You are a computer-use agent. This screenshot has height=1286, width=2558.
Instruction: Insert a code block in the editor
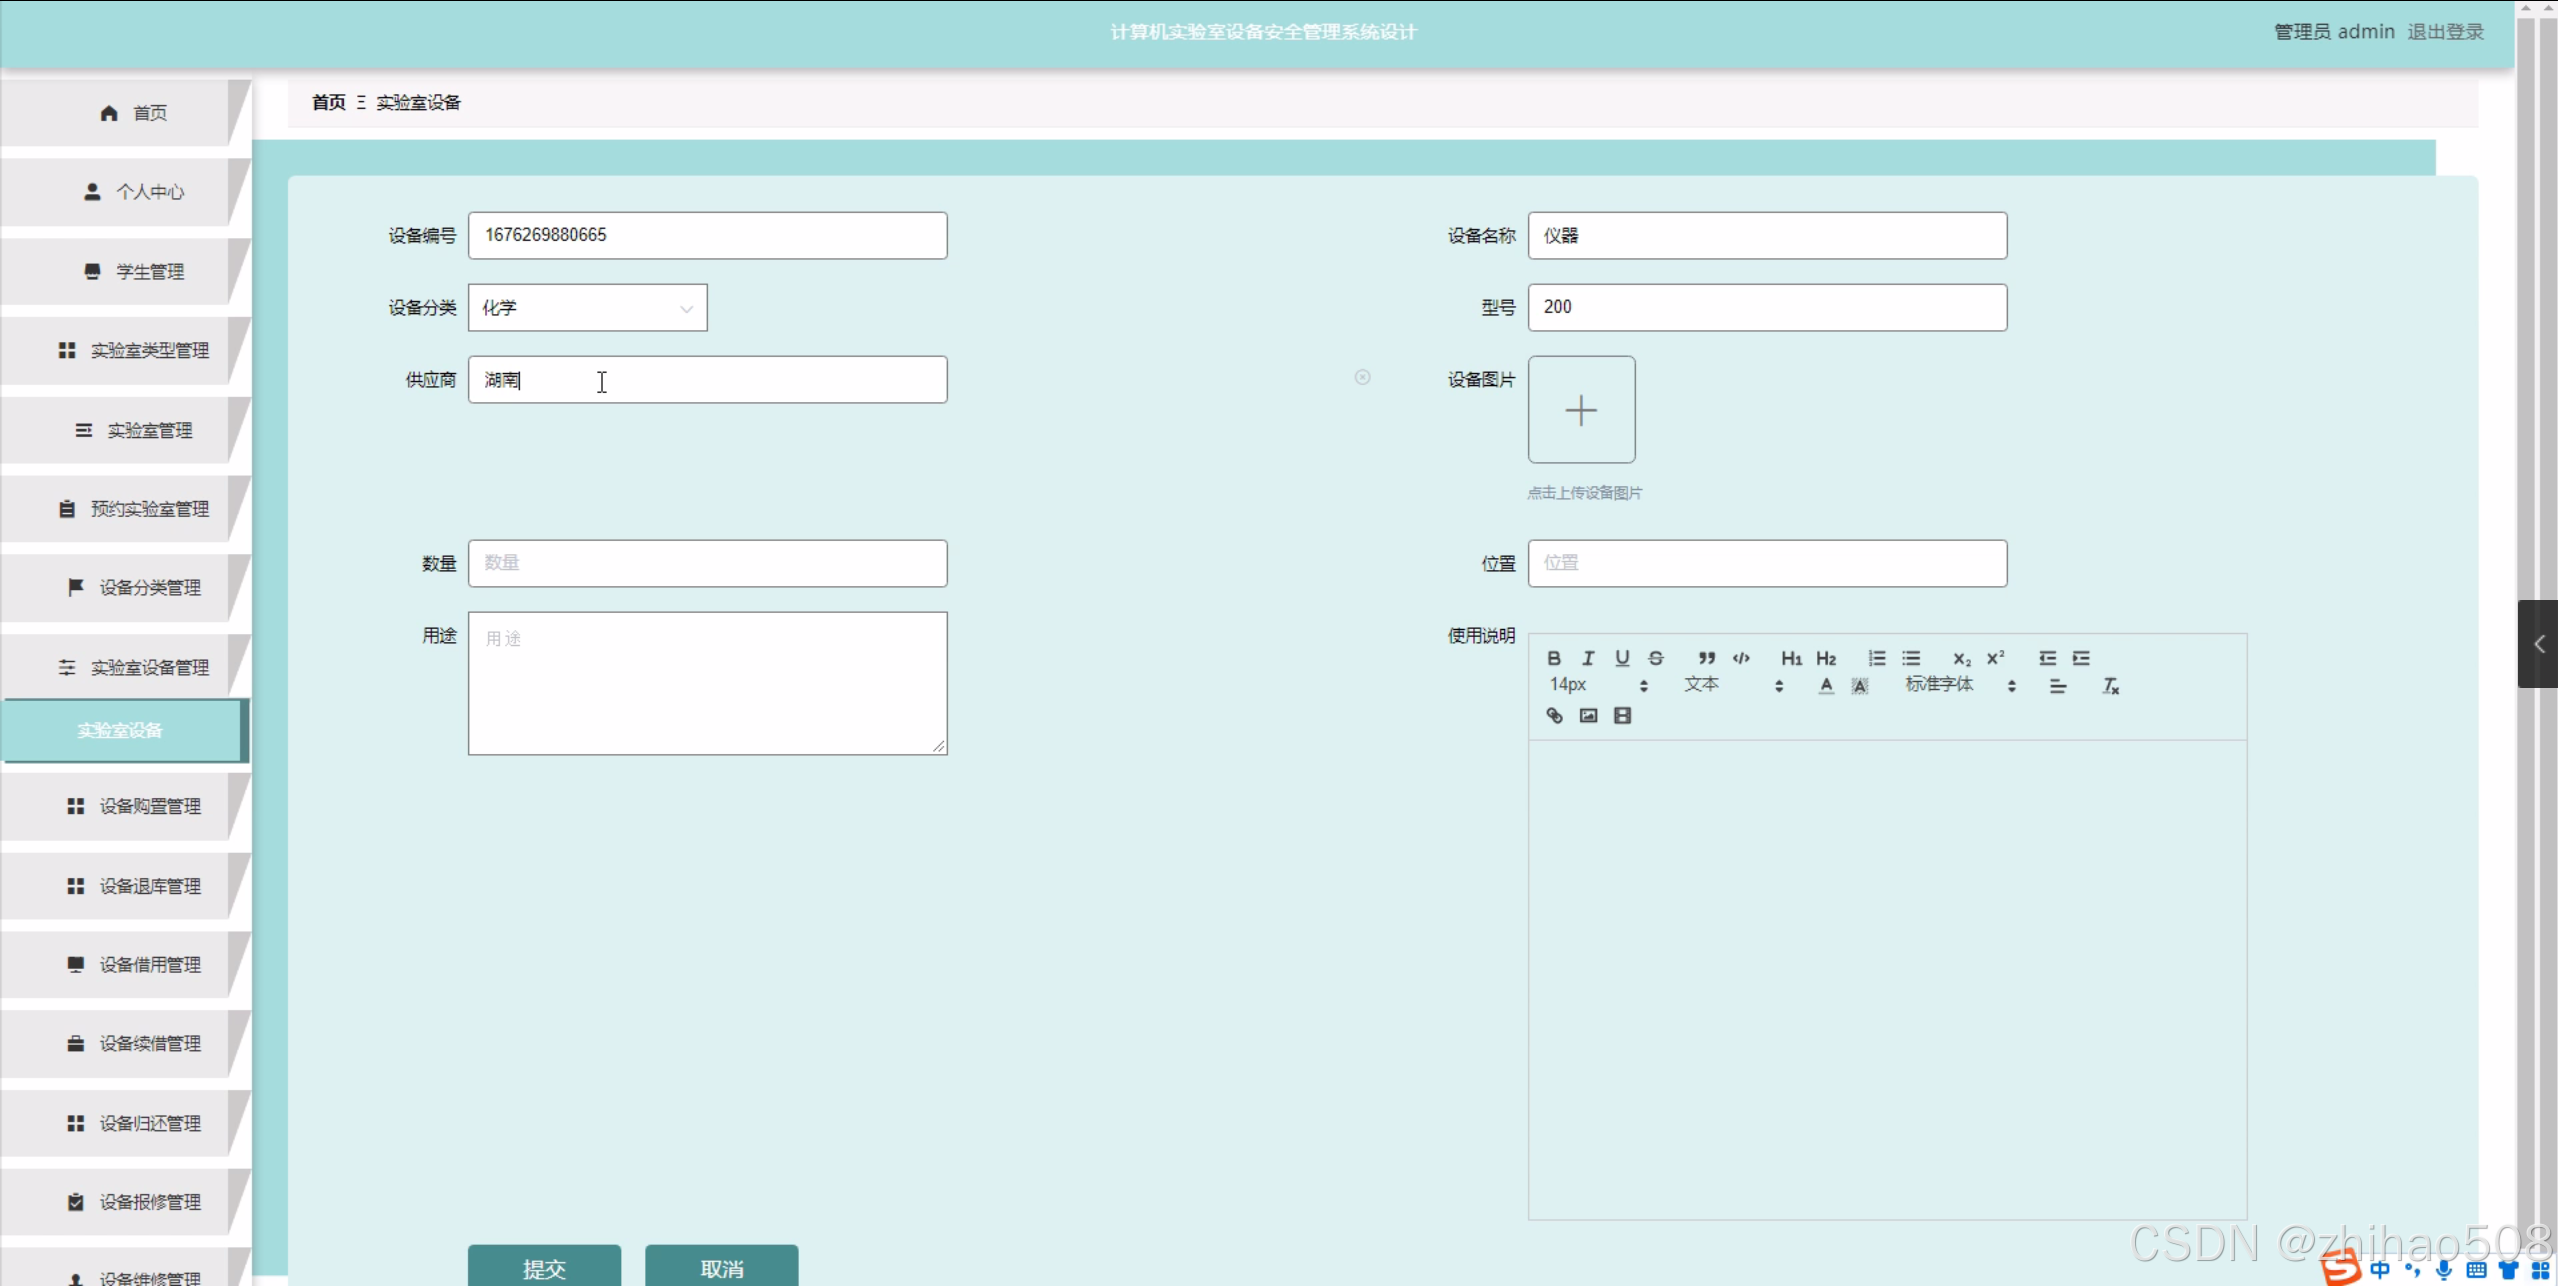point(1741,658)
